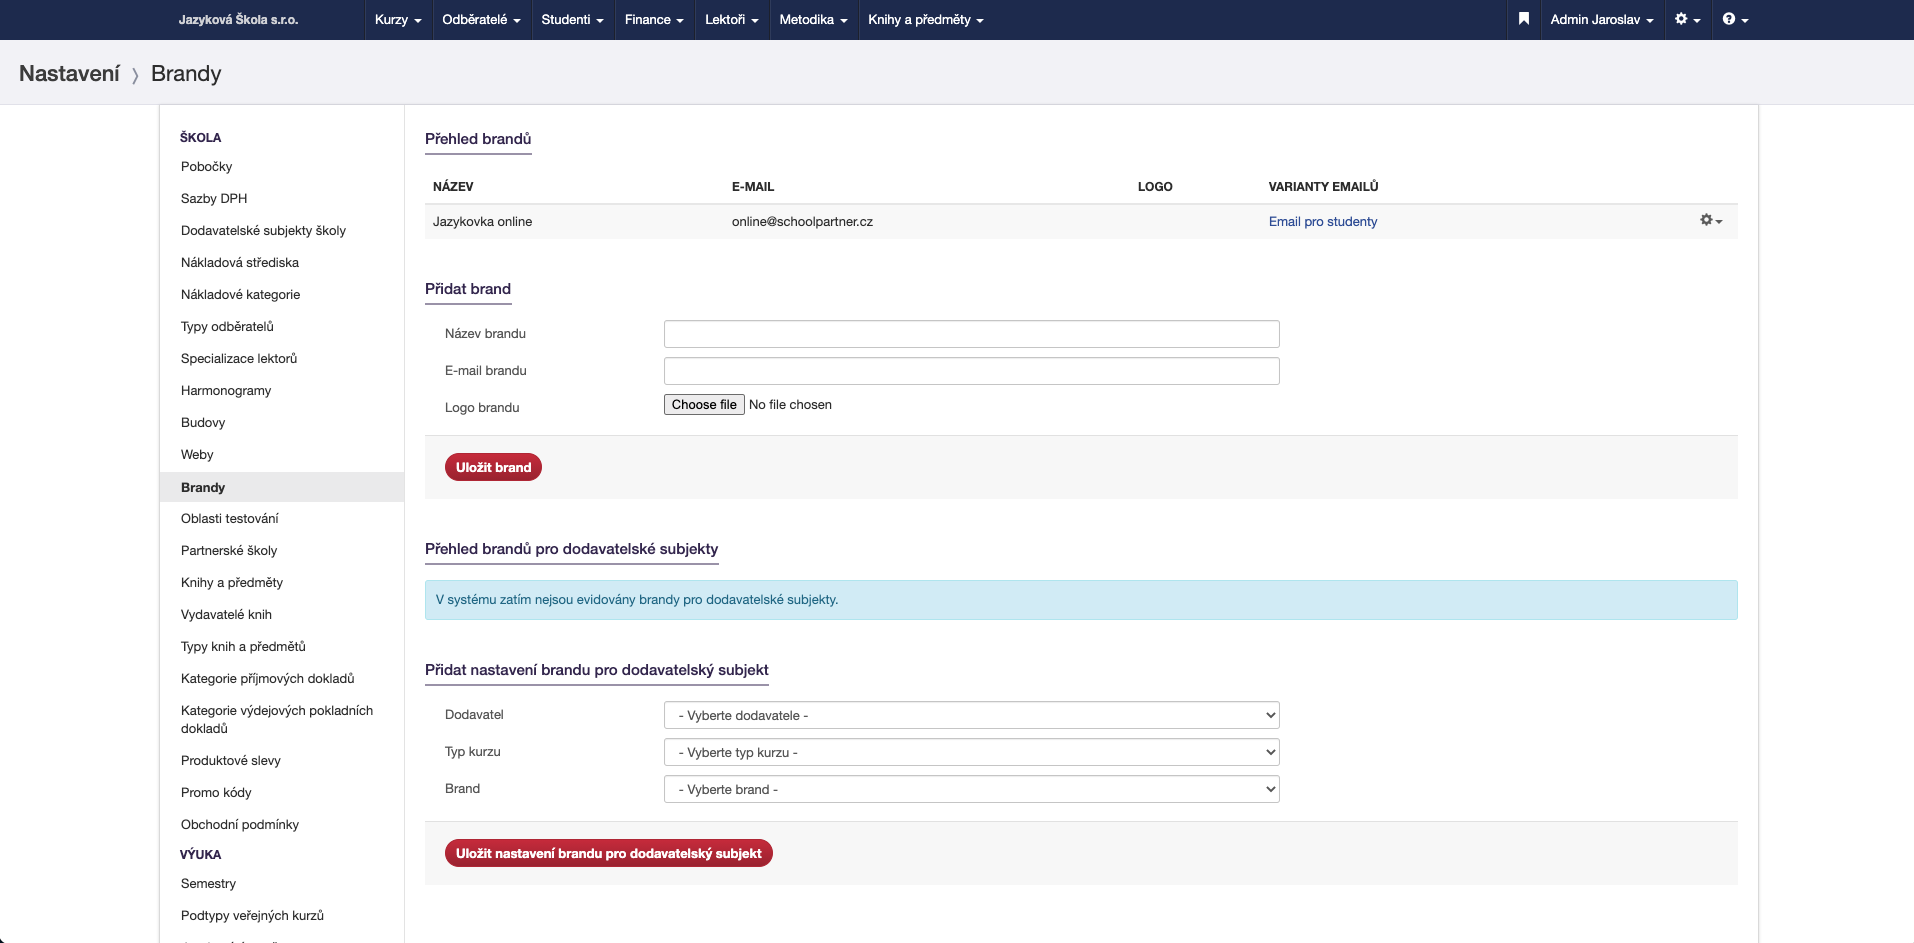Open the help question mark menu
Image resolution: width=1914 pixels, height=943 pixels.
tap(1735, 19)
